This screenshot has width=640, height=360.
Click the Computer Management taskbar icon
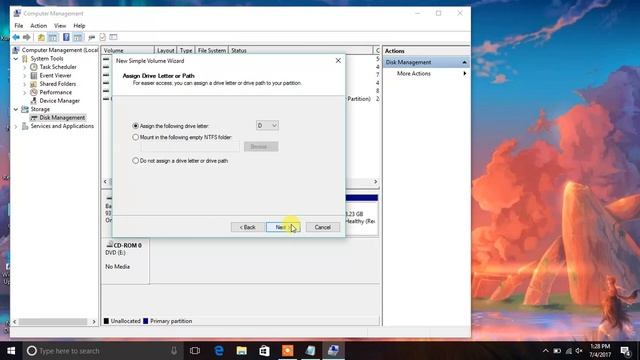pyautogui.click(x=333, y=350)
